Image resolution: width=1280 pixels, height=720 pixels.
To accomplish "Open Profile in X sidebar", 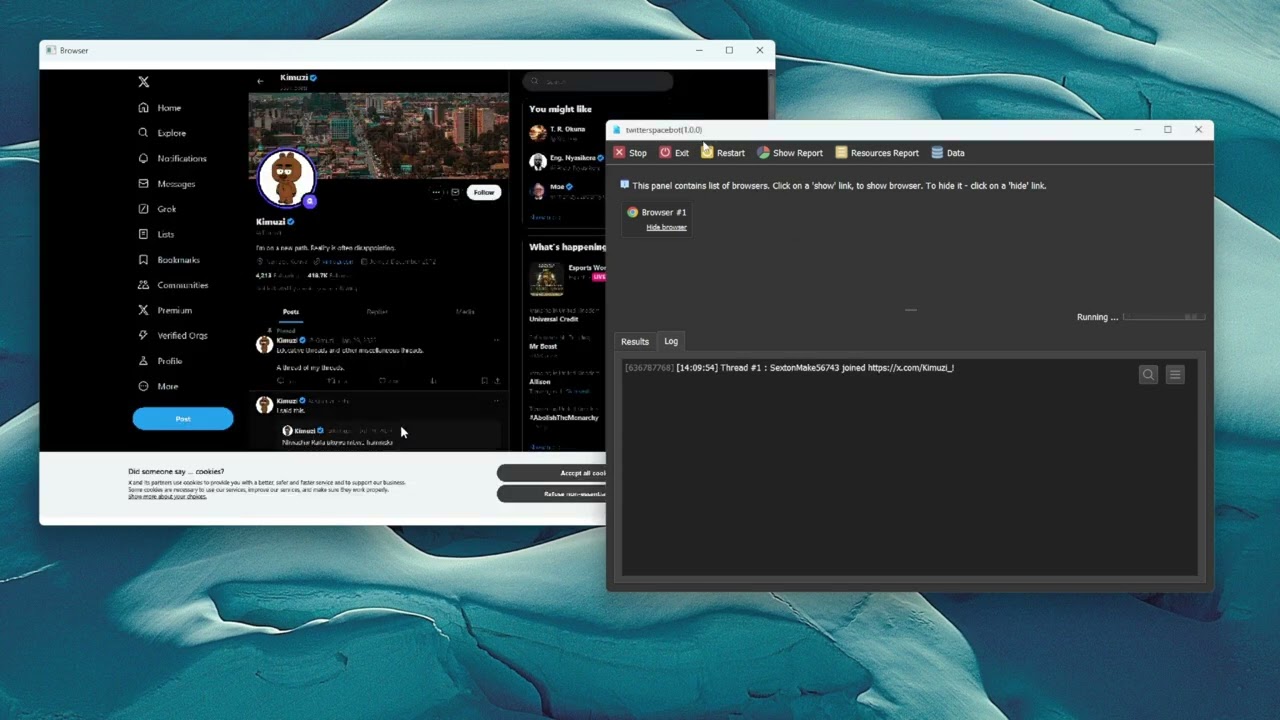I will pyautogui.click(x=160, y=361).
